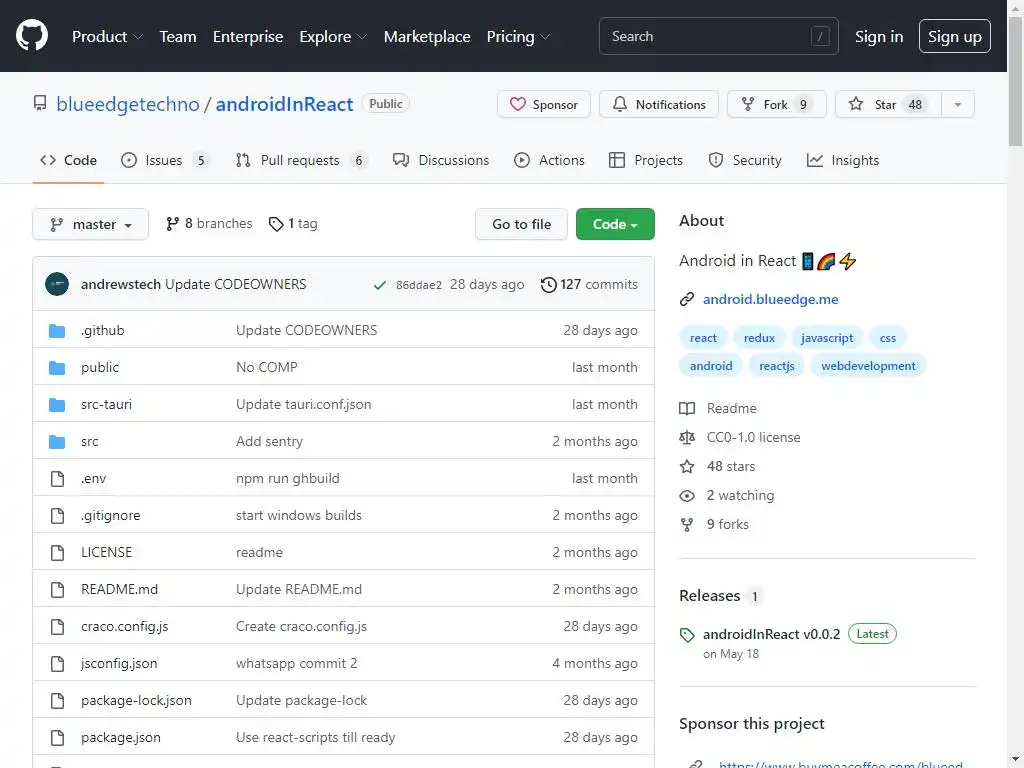Click the release tag icon by androidInReact v0.0.2

click(687, 635)
